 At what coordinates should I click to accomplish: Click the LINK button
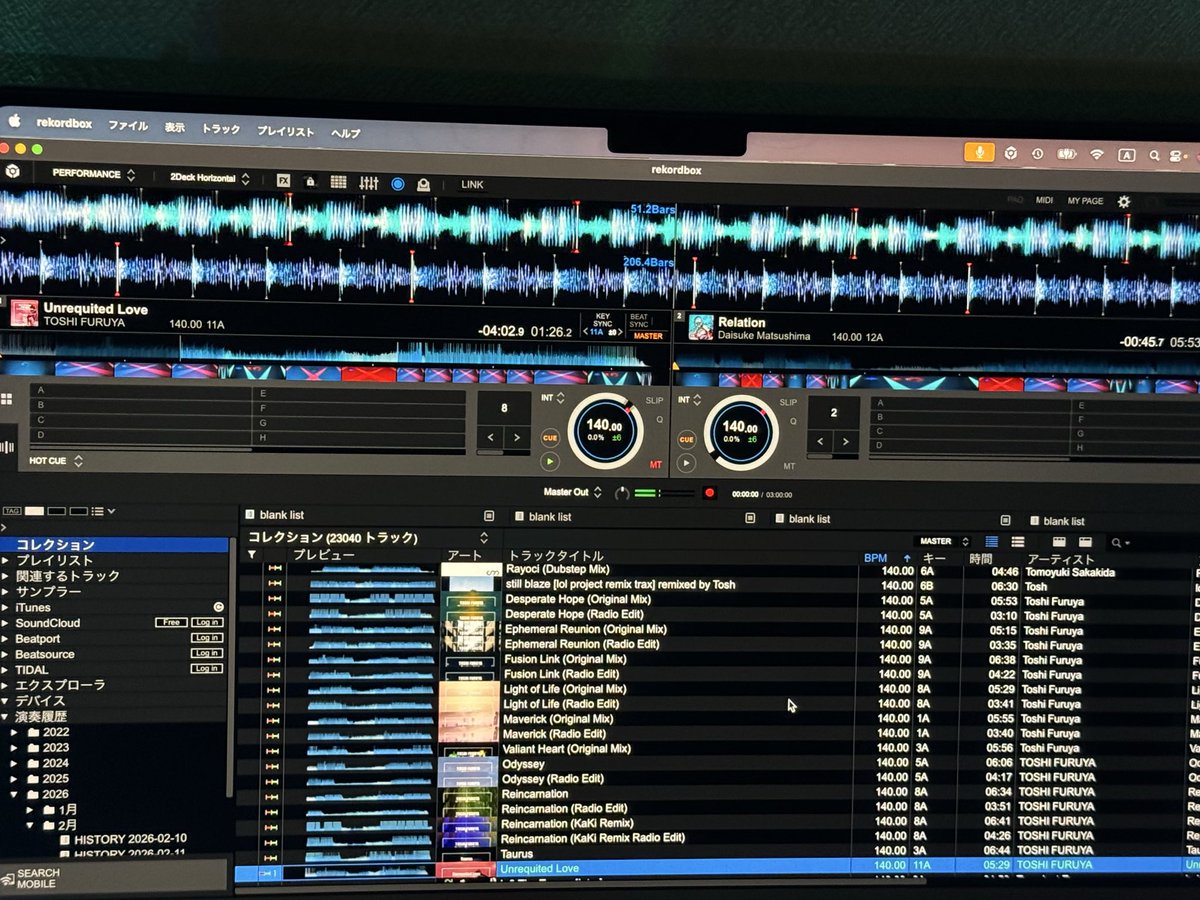[472, 185]
